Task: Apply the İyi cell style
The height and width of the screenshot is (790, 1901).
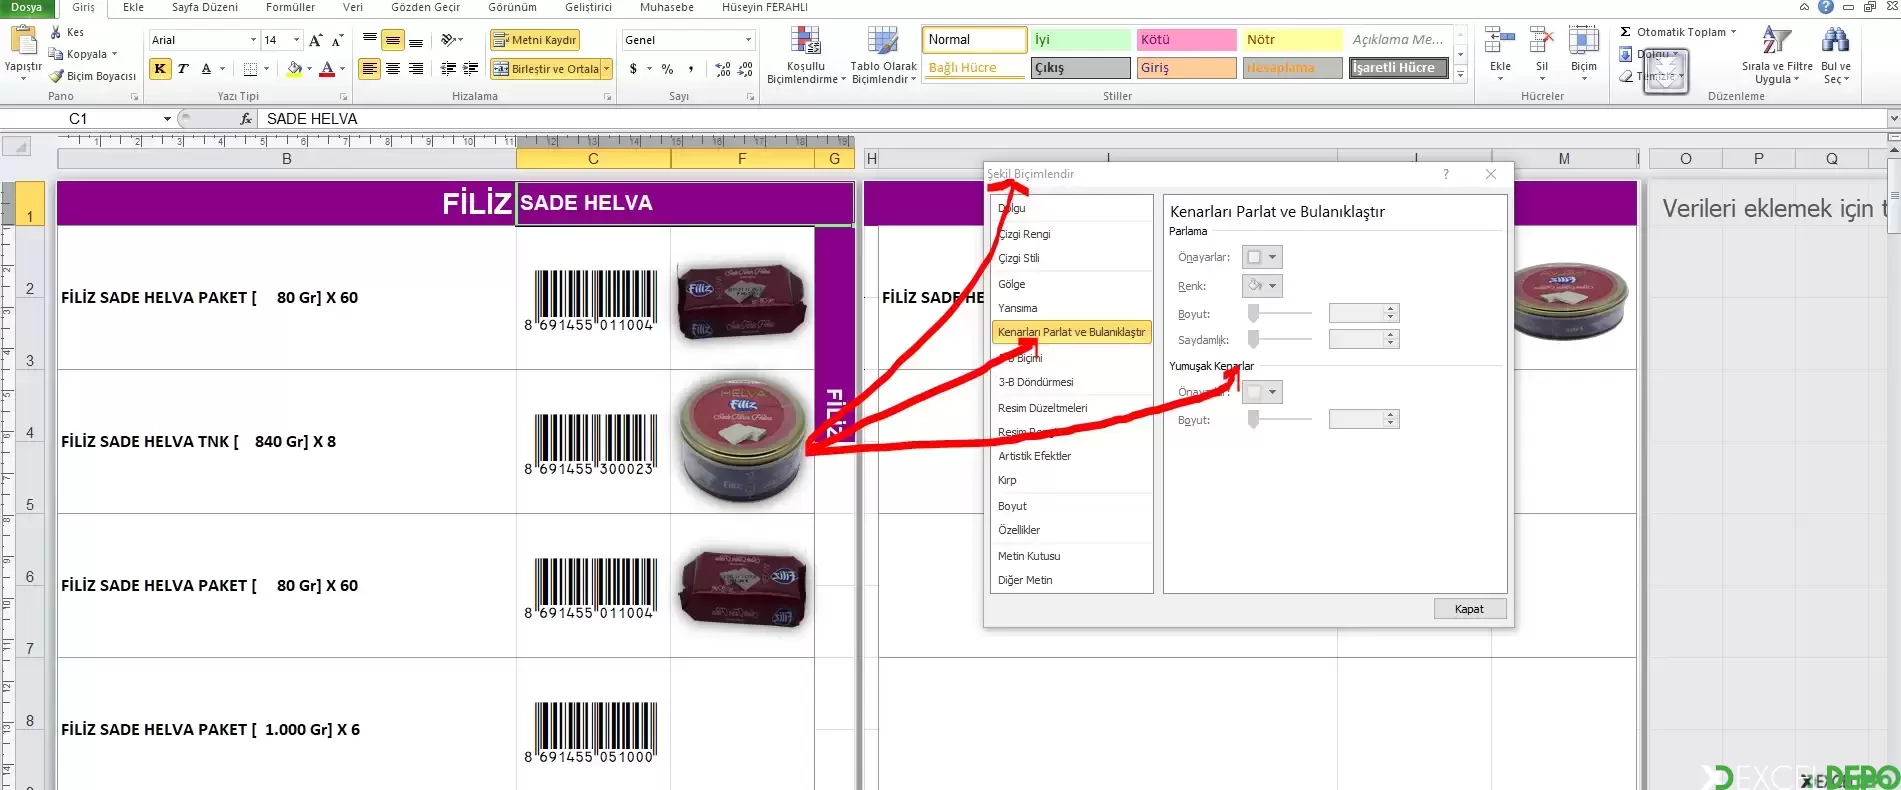Action: coord(1080,40)
